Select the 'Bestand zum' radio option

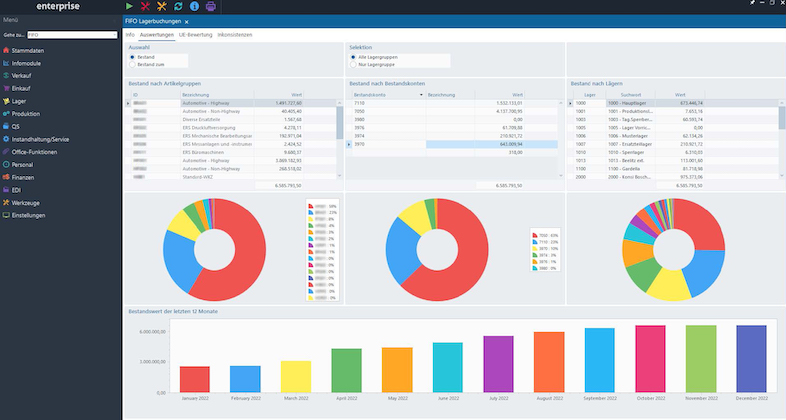[132, 65]
